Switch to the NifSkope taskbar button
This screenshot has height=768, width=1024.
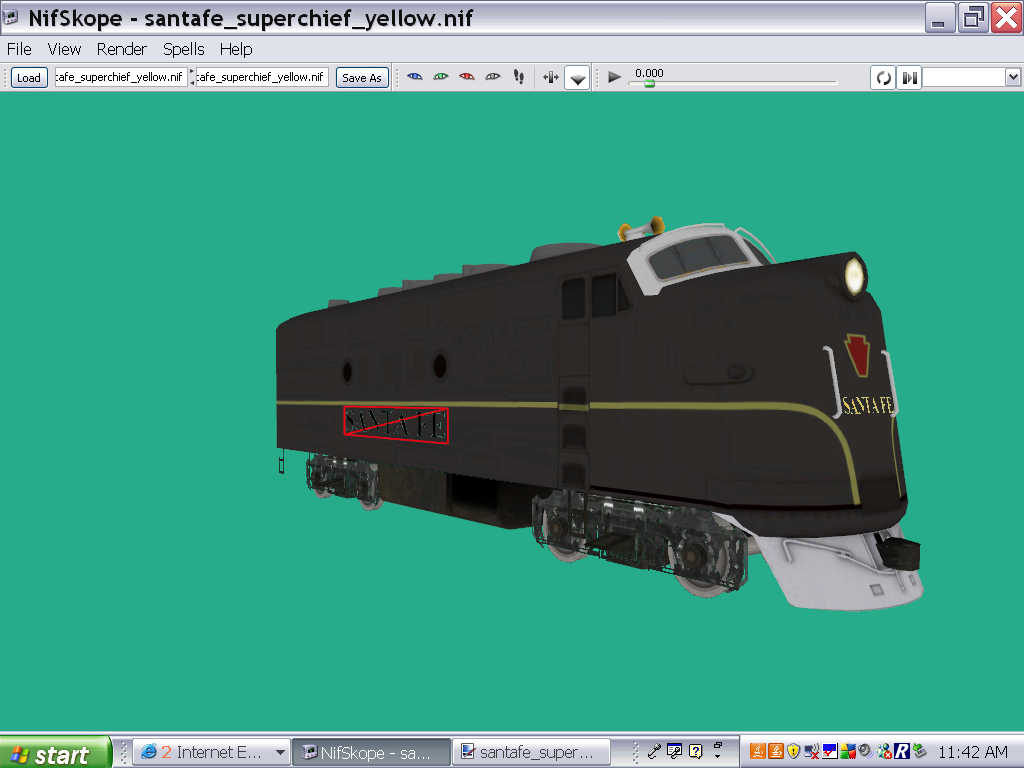(x=372, y=752)
